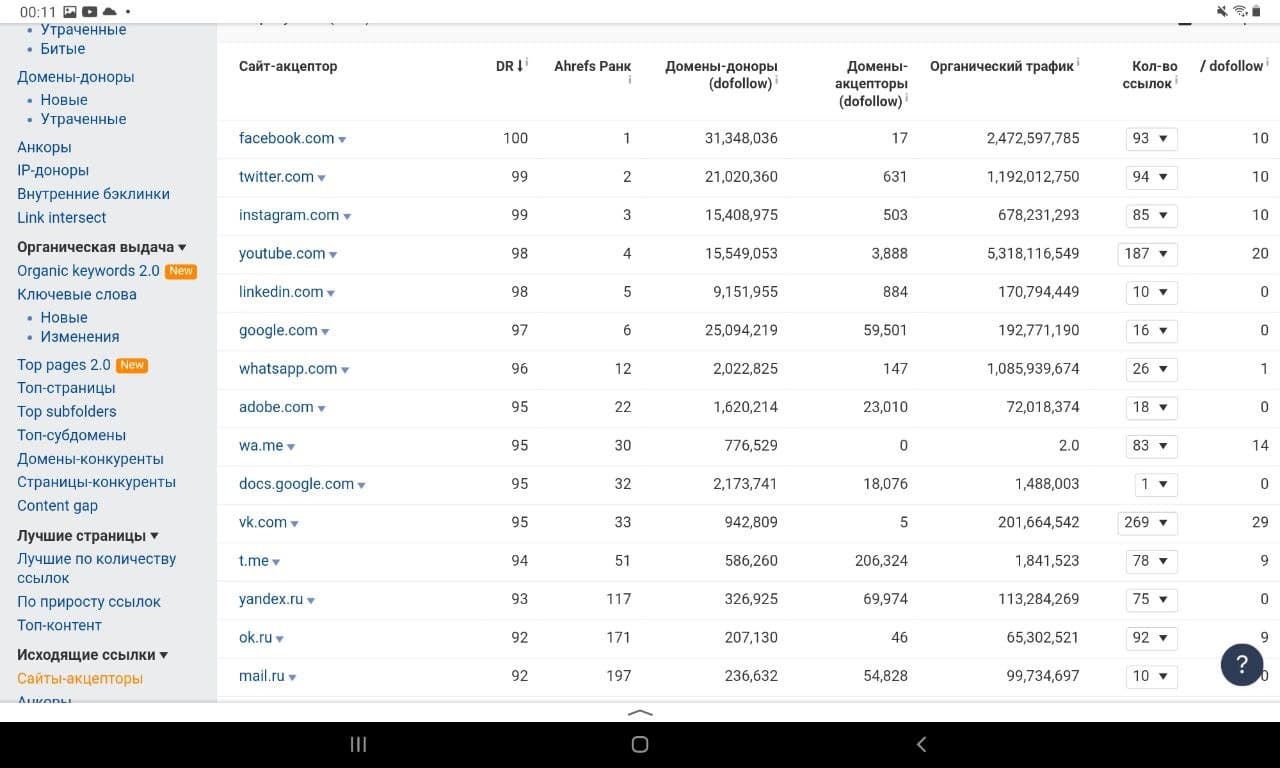This screenshot has width=1280, height=768.
Task: Click info icon beside Кол-во ссылок header
Action: coord(1176,80)
